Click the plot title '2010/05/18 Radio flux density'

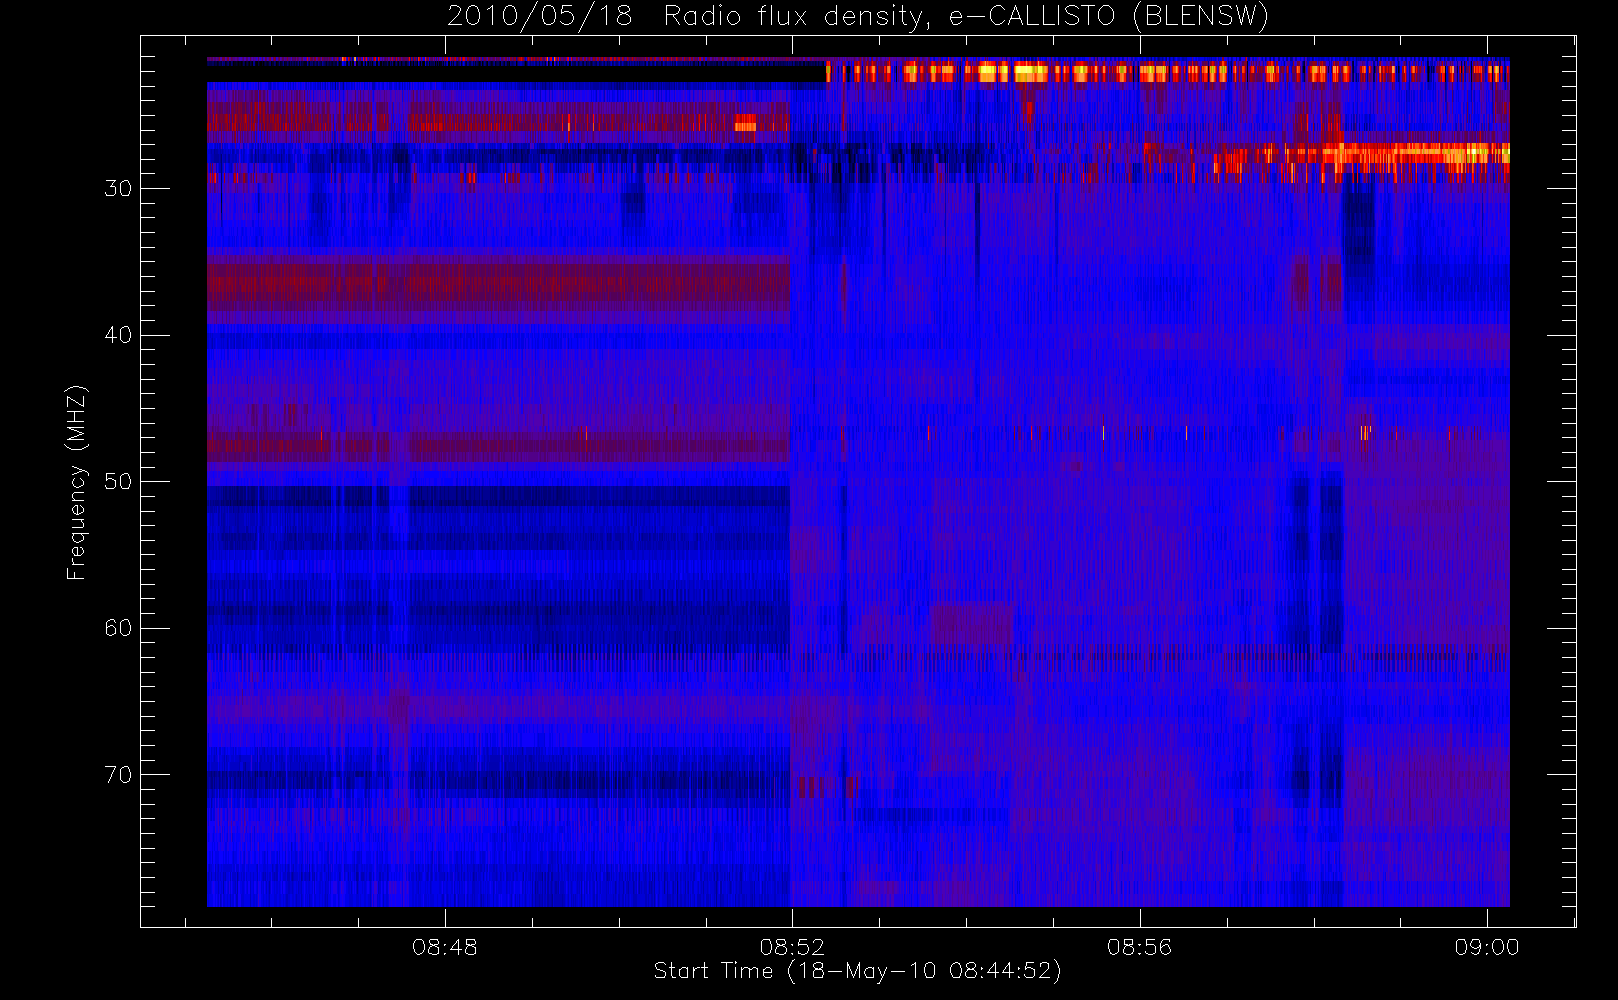pyautogui.click(x=857, y=17)
